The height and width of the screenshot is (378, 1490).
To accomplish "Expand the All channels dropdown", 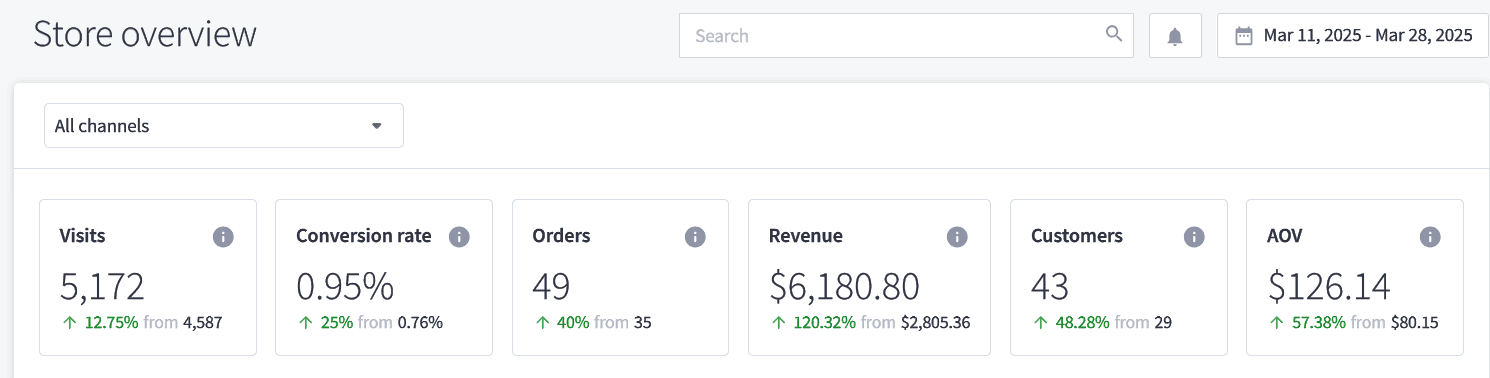I will [224, 126].
